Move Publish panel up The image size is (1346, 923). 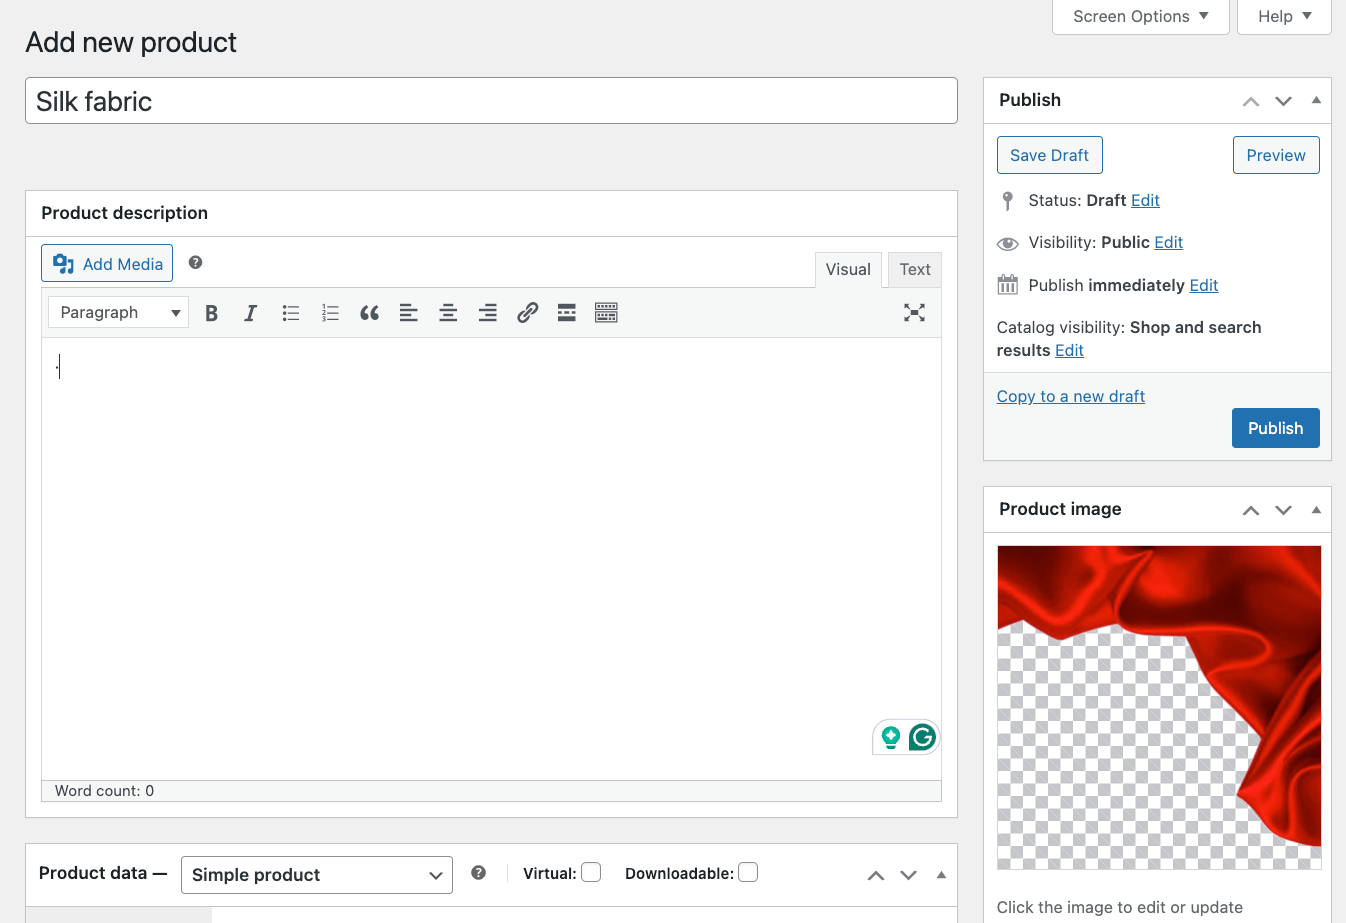(1251, 101)
